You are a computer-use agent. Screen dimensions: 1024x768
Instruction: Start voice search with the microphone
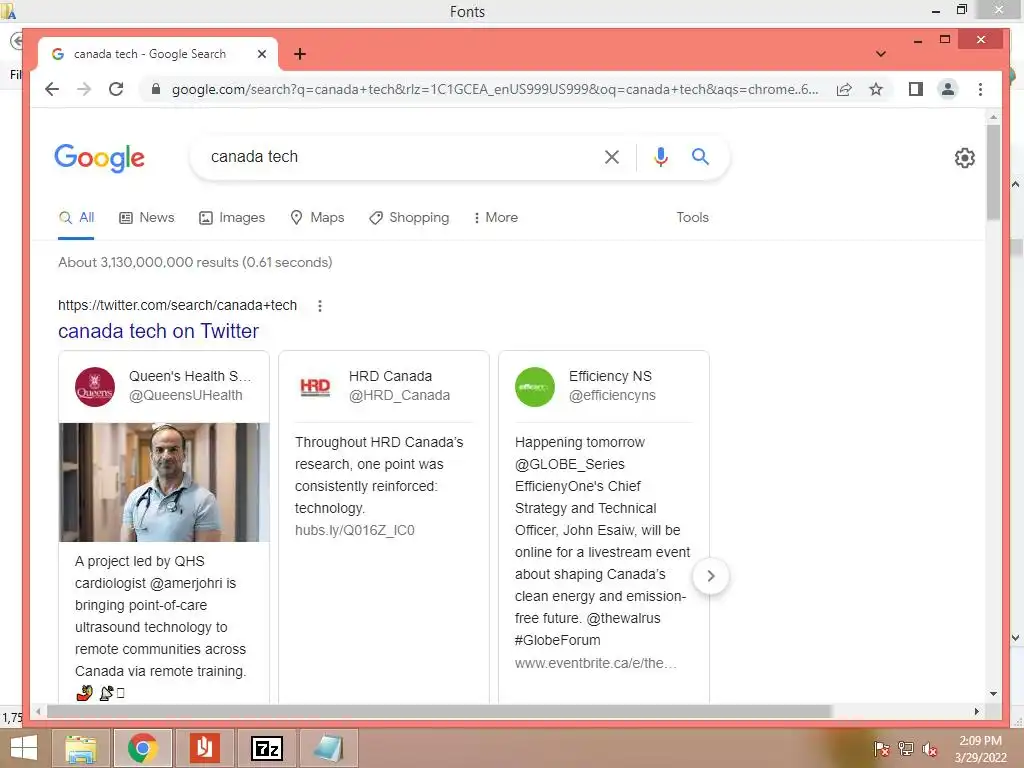pos(661,157)
